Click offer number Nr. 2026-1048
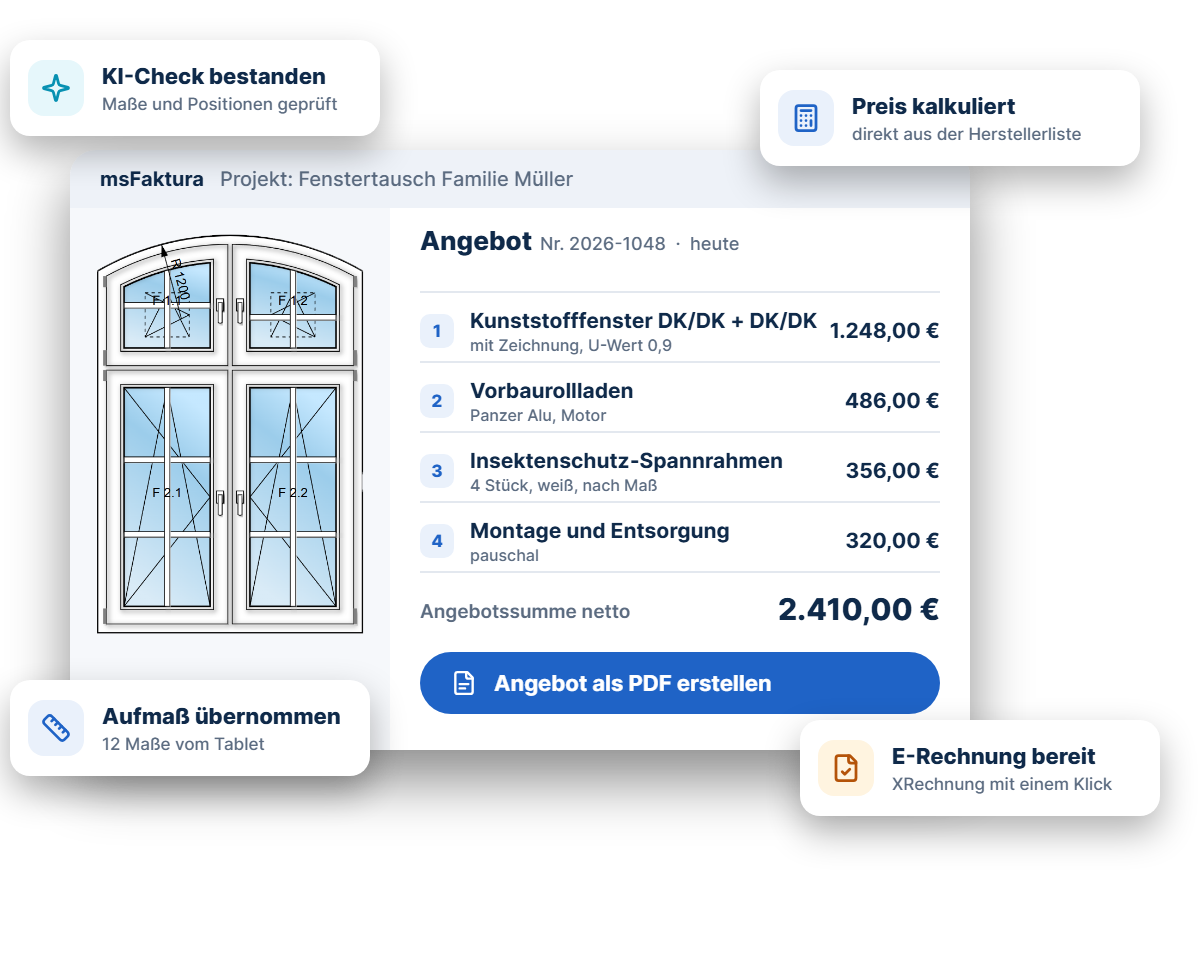 603,244
